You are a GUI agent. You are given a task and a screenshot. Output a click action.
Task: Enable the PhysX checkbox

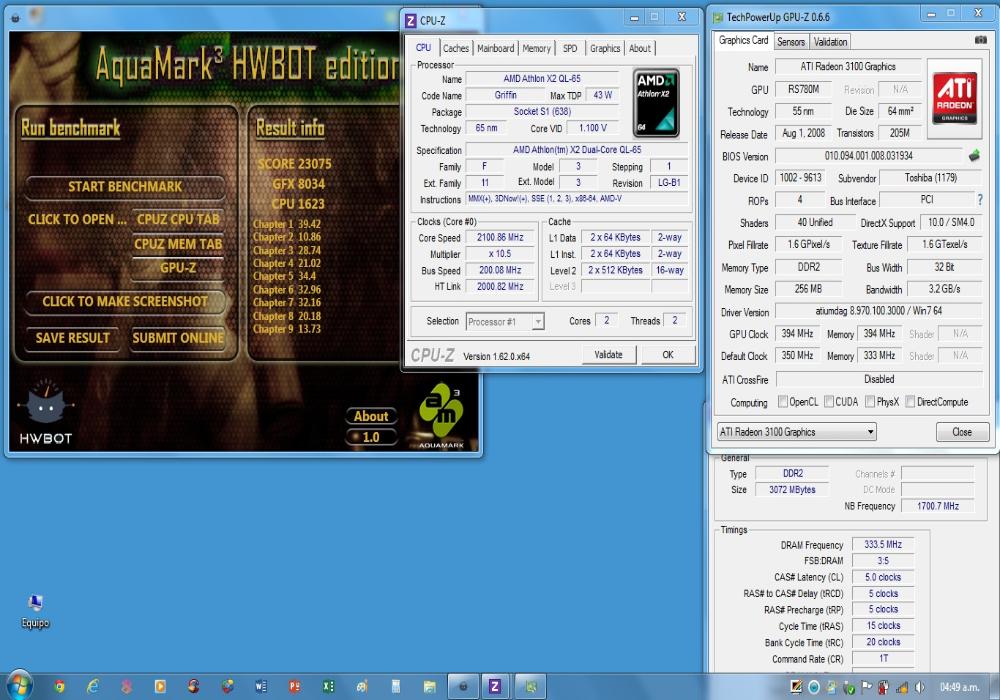(x=870, y=402)
